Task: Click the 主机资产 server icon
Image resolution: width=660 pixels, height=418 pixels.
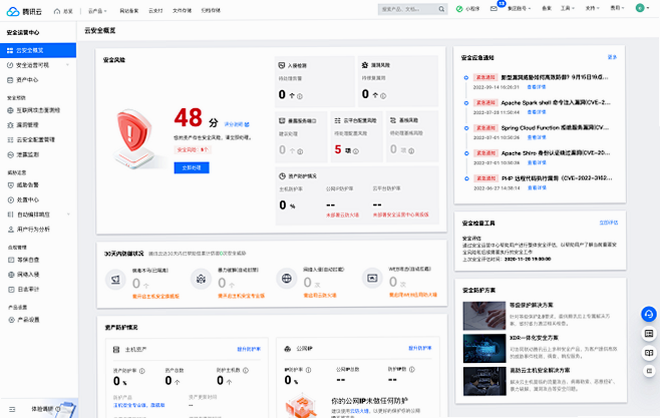Action: point(116,349)
